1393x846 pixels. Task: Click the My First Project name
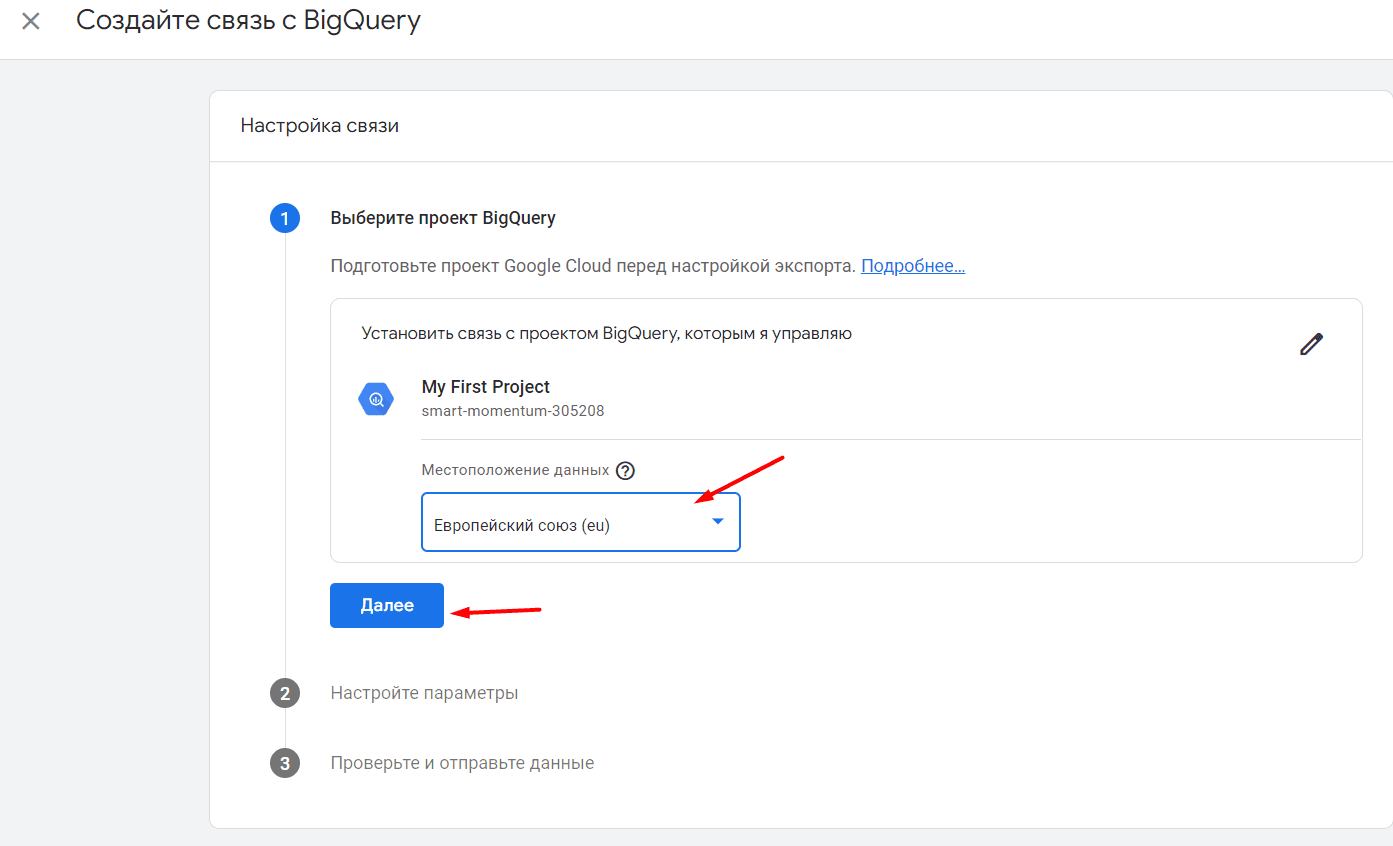(x=486, y=387)
